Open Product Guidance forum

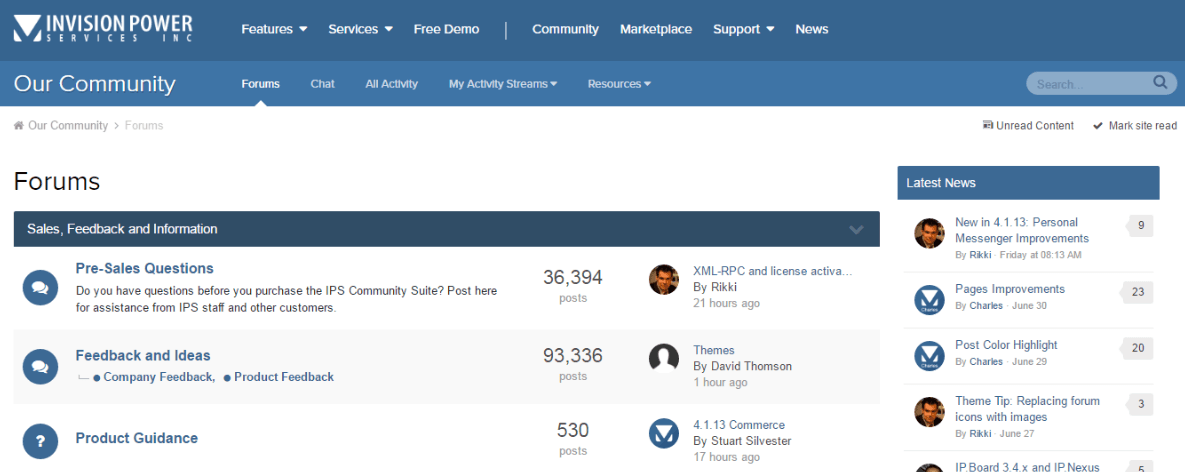[x=137, y=438]
